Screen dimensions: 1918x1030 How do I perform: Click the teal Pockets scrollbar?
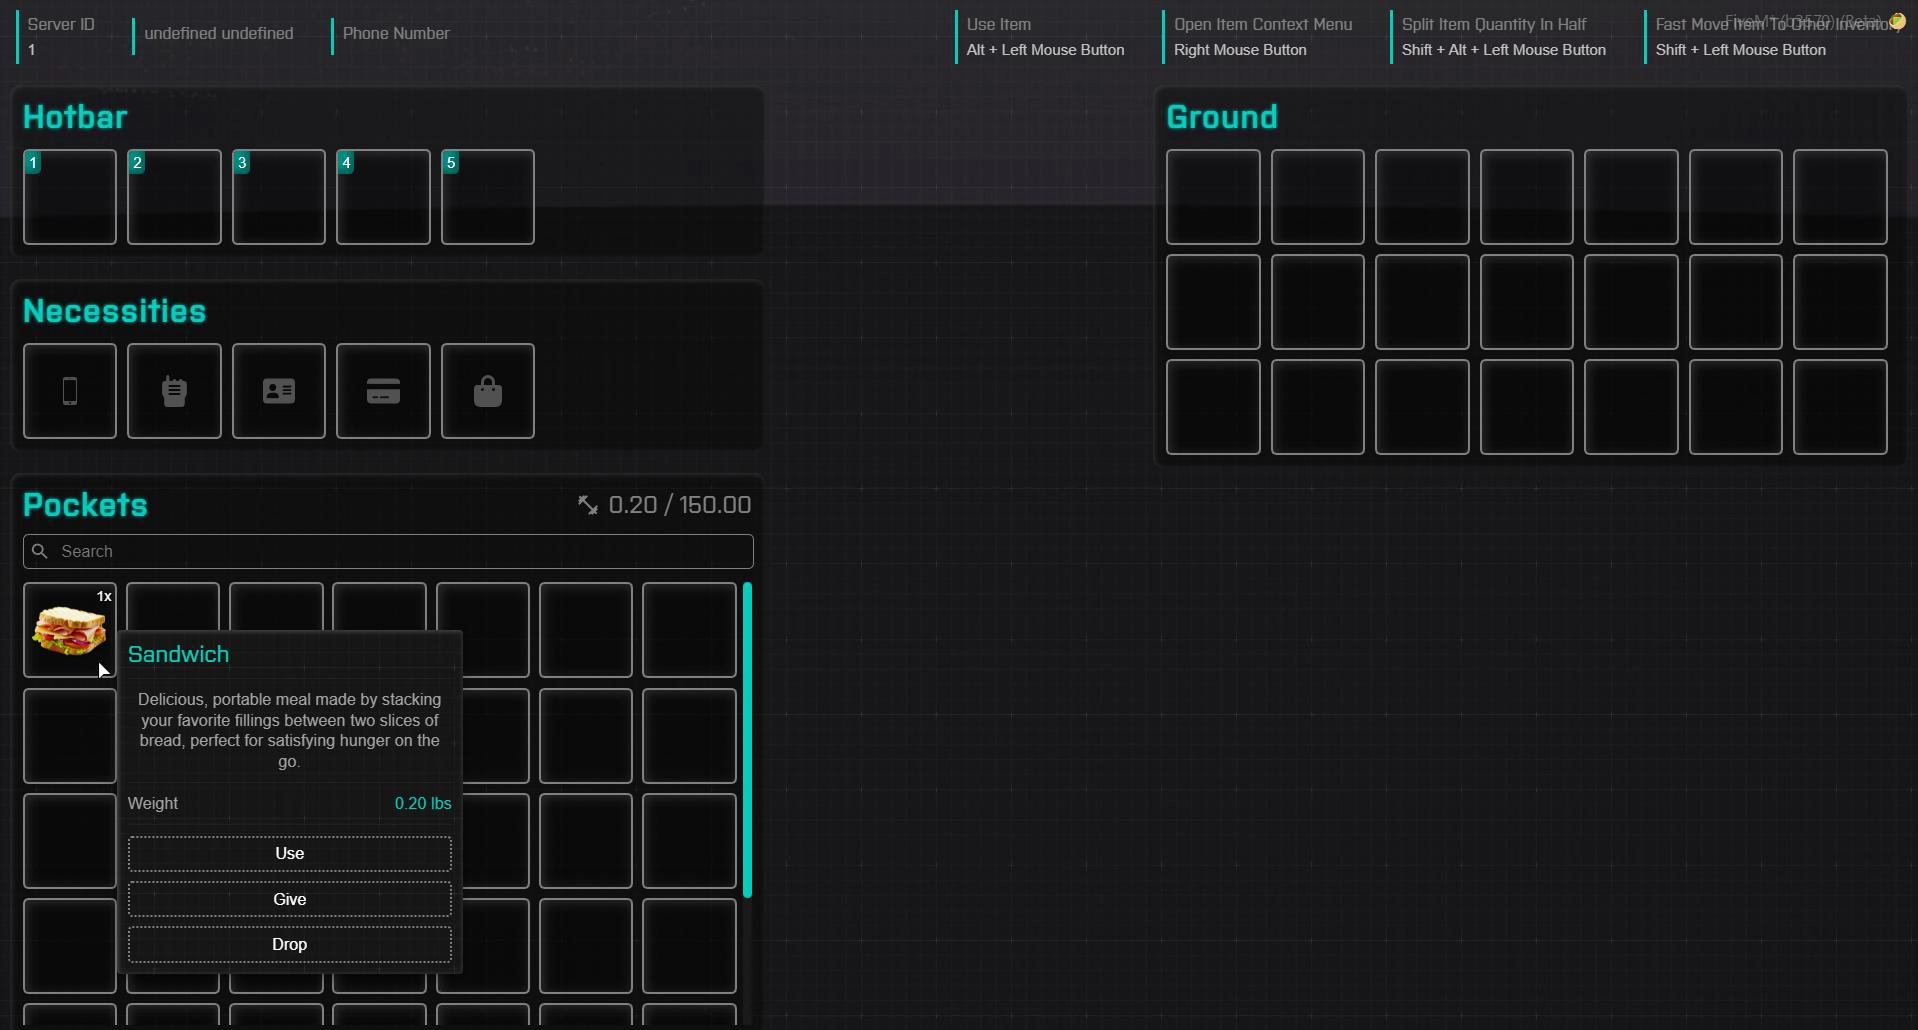[747, 740]
